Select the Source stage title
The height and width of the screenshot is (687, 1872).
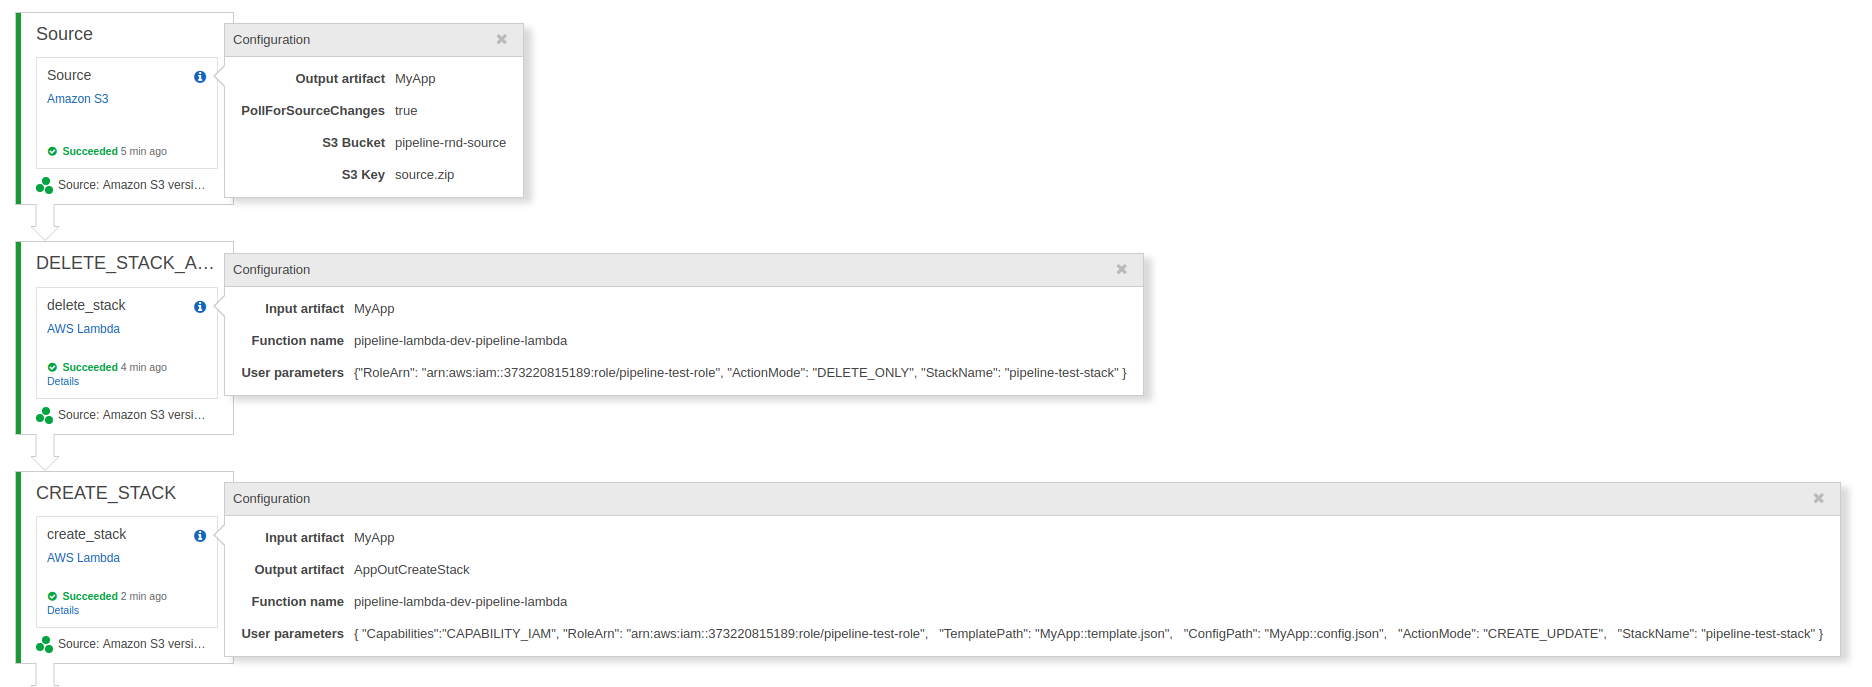(64, 34)
